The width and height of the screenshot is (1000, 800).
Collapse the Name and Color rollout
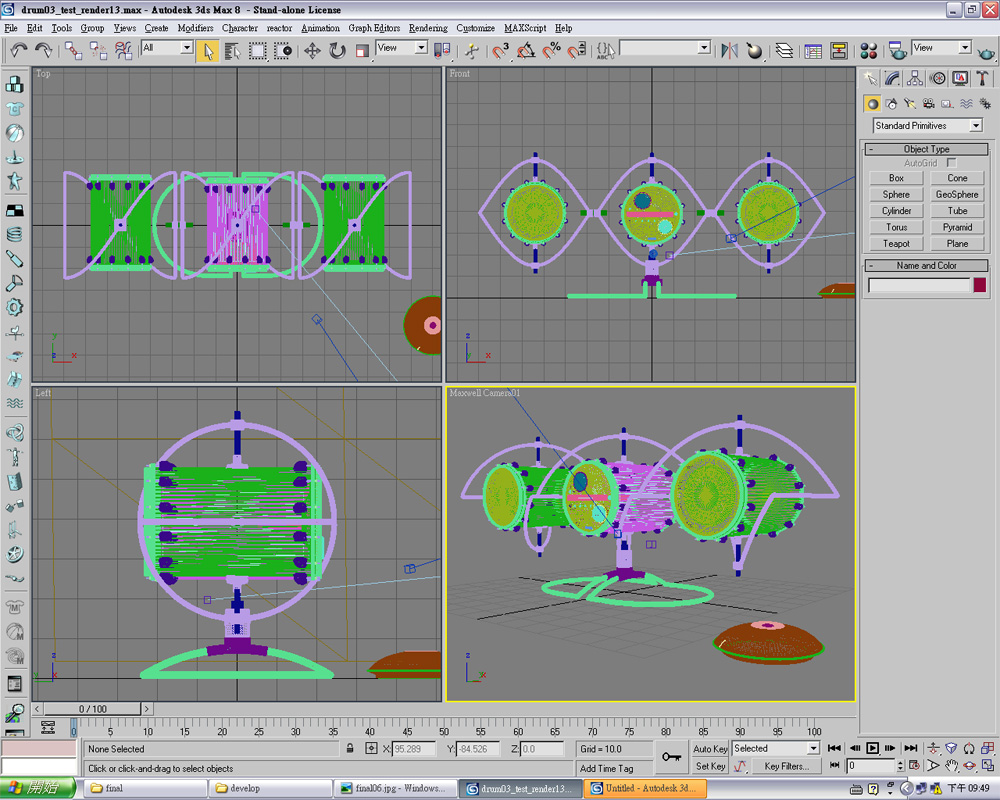tap(926, 265)
